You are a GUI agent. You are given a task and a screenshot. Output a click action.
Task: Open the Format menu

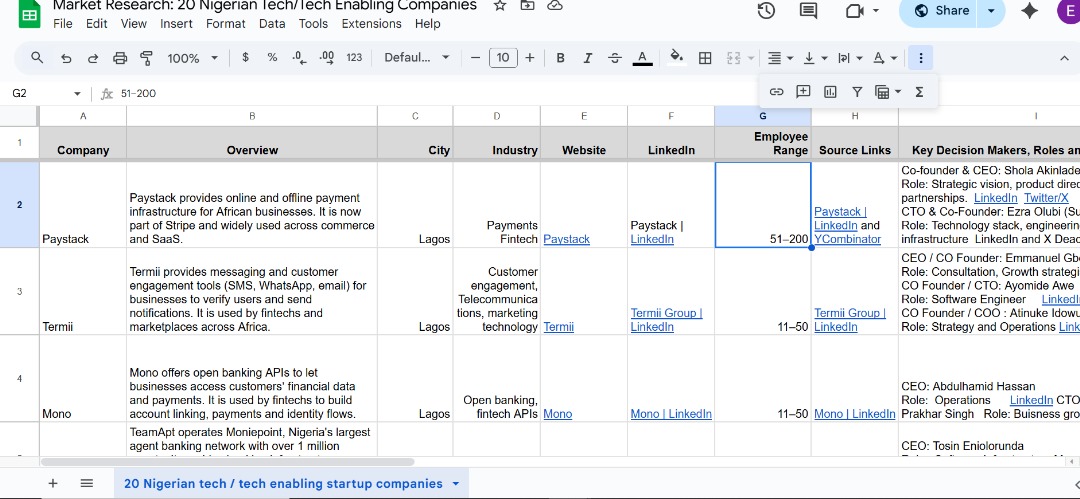pyautogui.click(x=225, y=23)
